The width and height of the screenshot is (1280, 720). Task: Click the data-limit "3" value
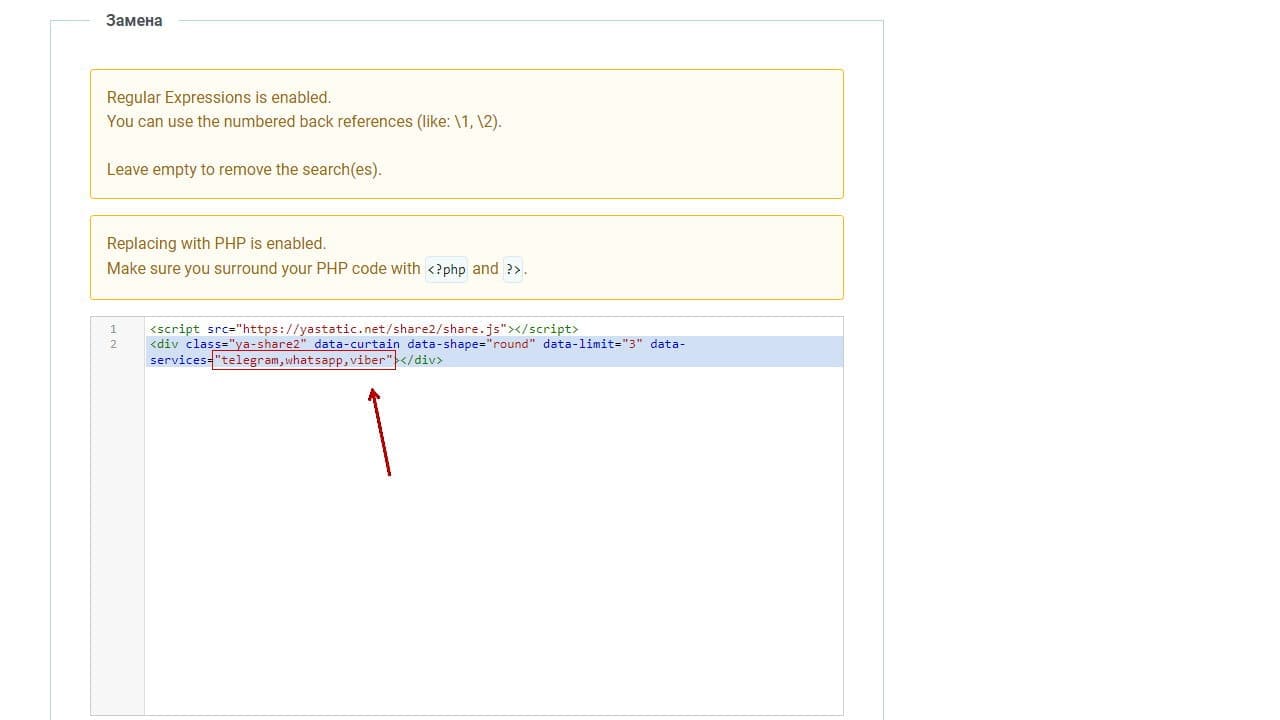pos(631,344)
